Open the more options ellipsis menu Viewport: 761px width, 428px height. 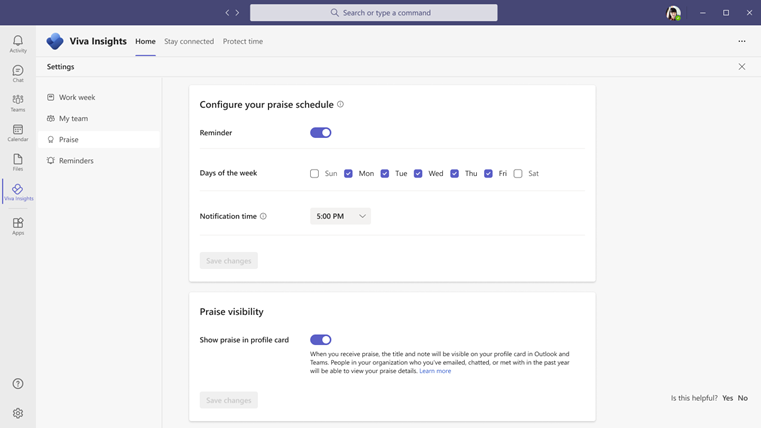tap(742, 42)
